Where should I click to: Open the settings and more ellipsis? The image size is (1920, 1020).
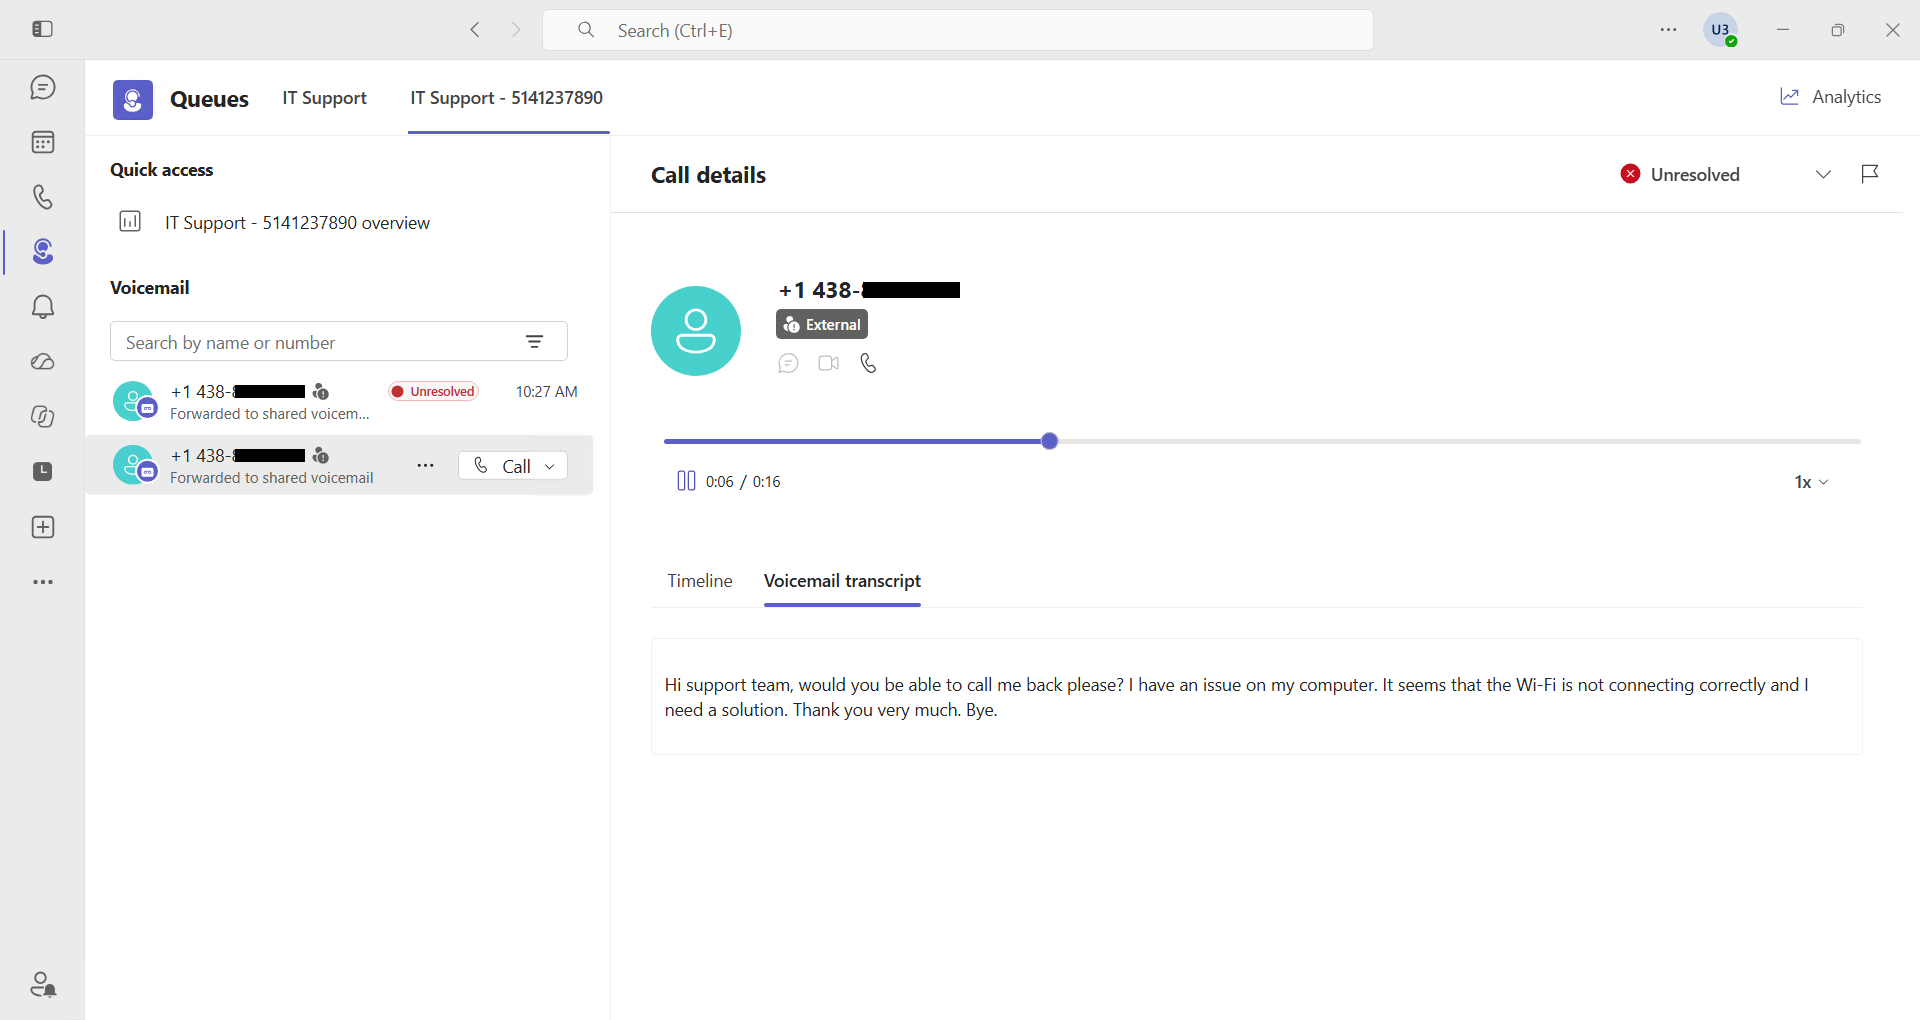click(1668, 30)
